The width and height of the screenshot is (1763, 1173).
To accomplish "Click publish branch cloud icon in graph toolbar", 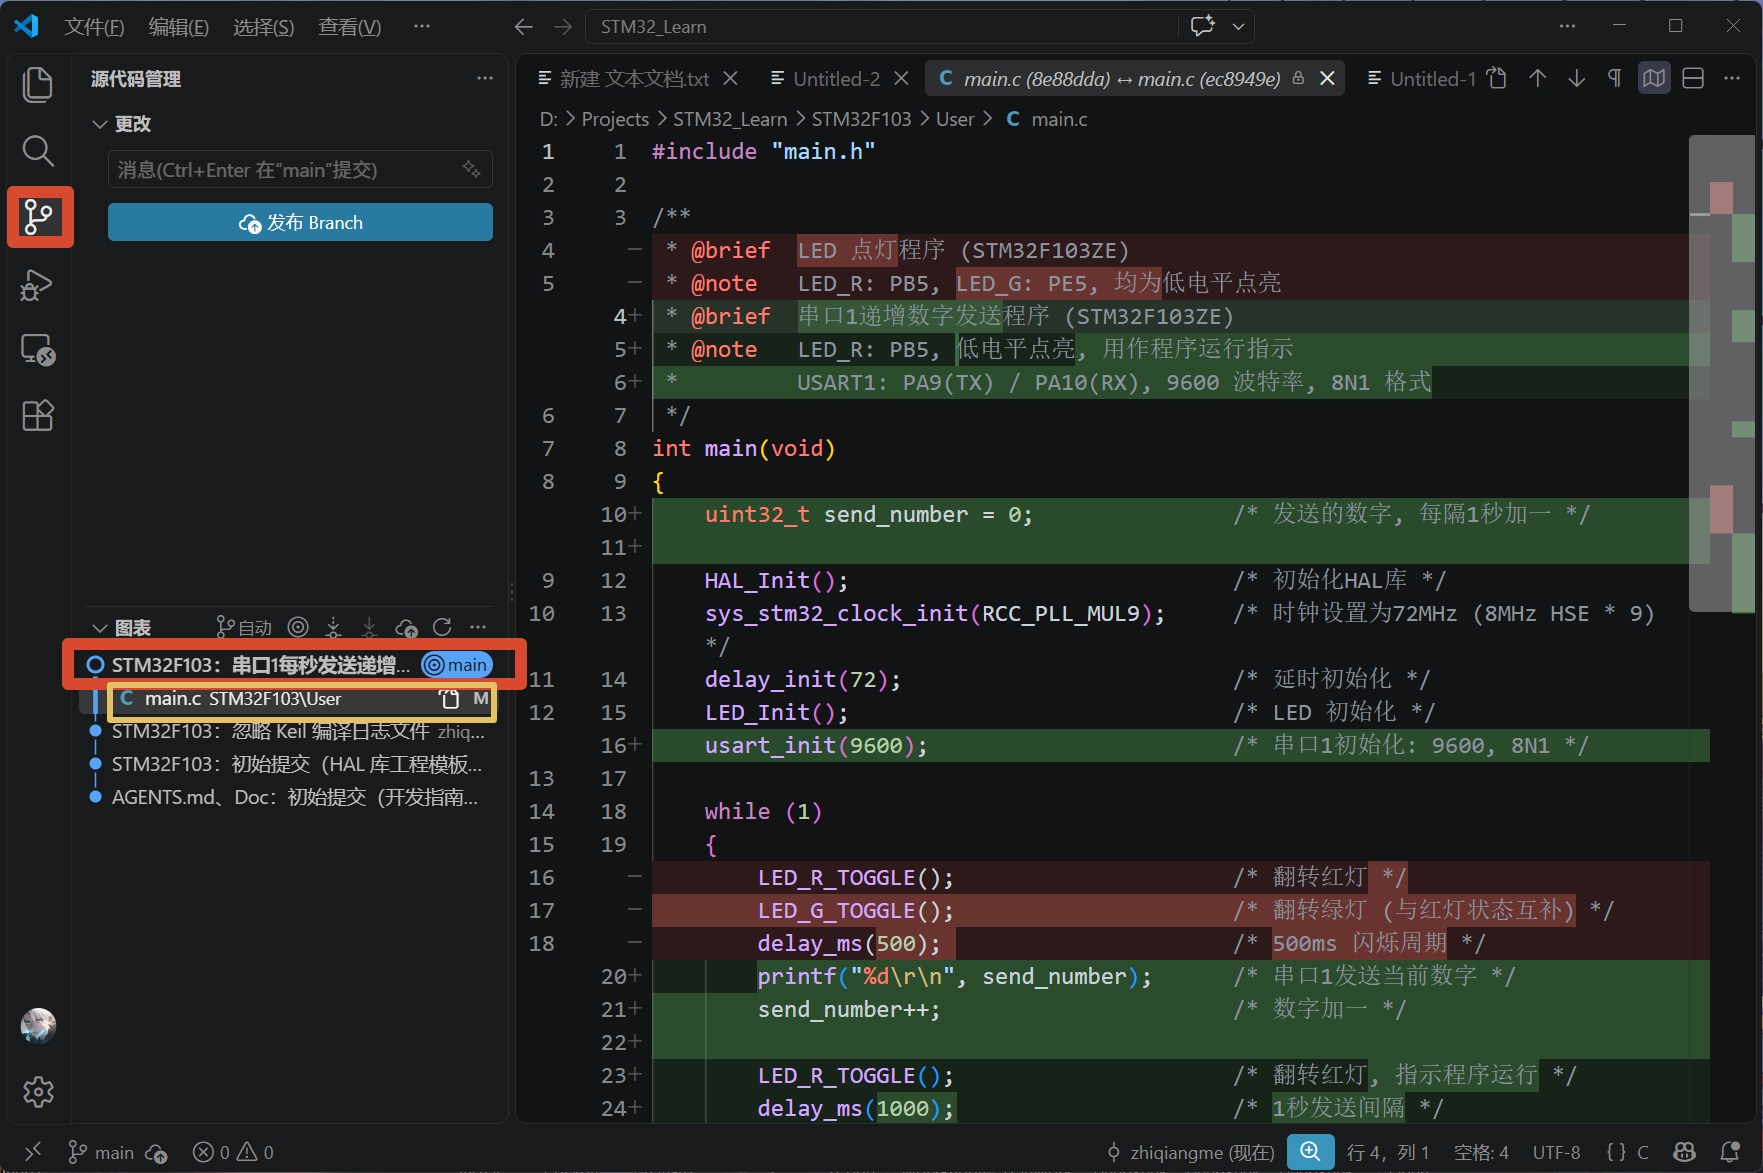I will point(406,627).
